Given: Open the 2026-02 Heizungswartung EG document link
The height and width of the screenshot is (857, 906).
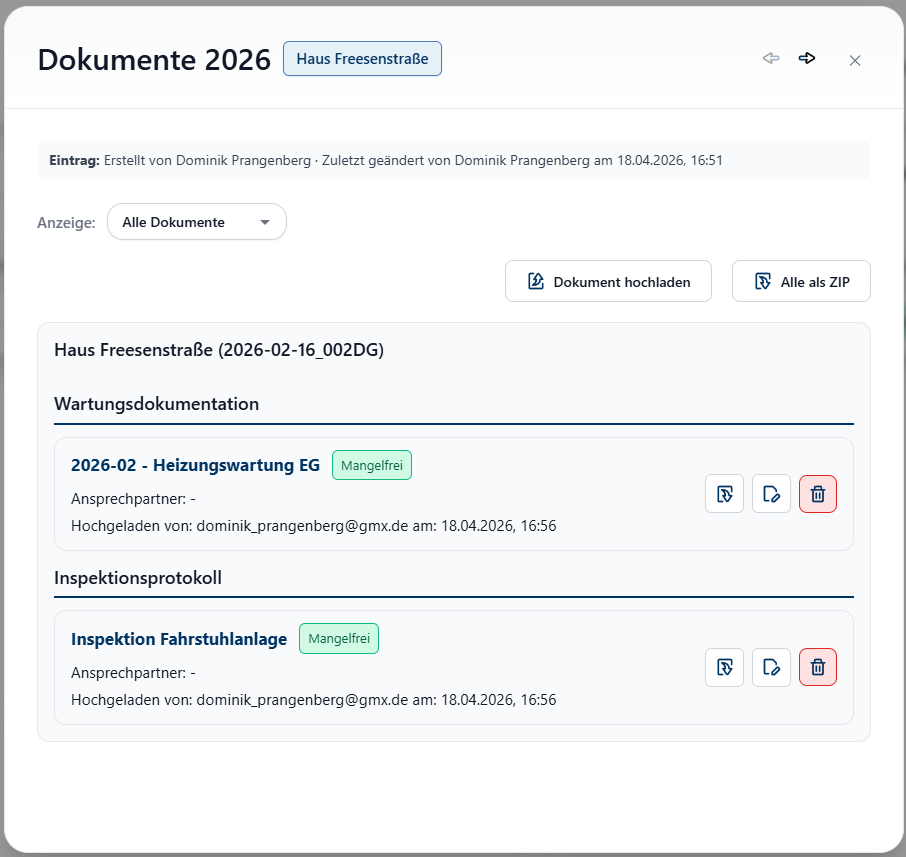Looking at the screenshot, I should click(195, 464).
